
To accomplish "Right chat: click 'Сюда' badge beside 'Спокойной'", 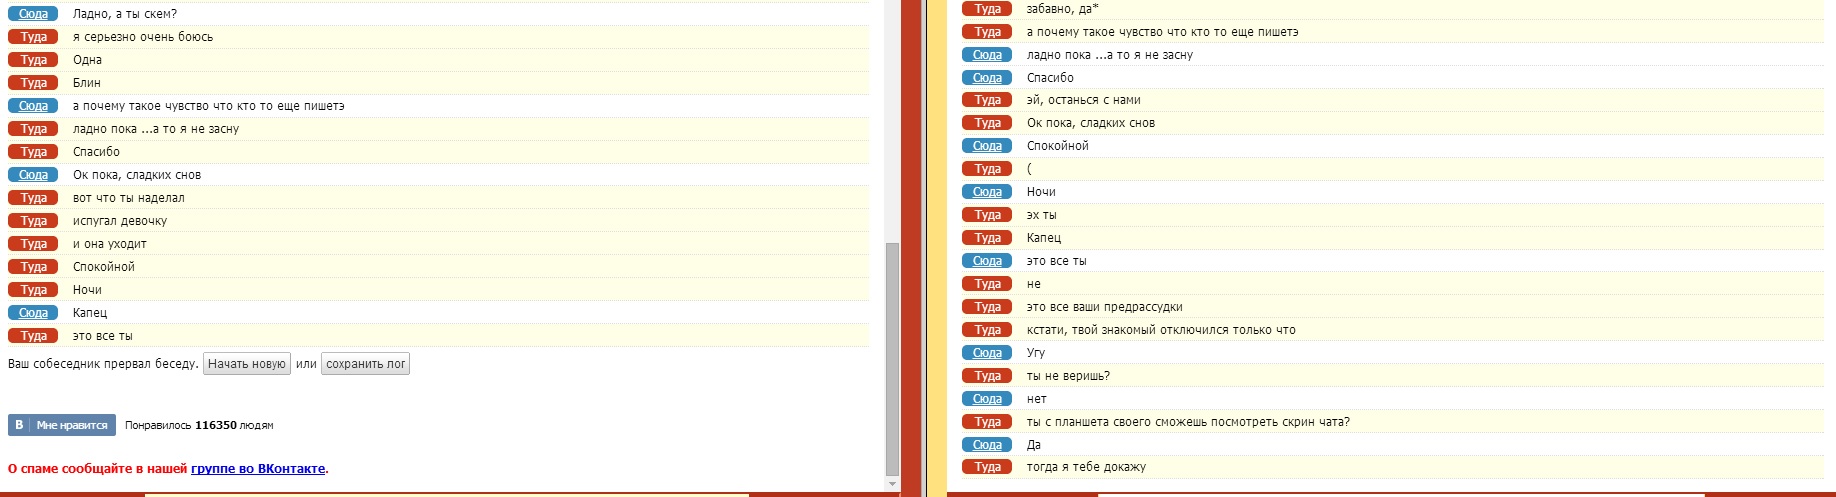I will [x=987, y=146].
